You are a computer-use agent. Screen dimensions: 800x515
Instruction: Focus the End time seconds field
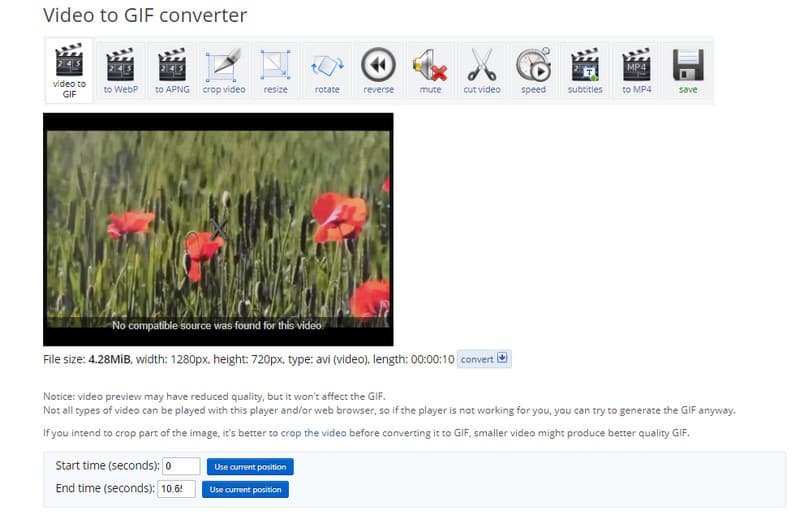[176, 488]
